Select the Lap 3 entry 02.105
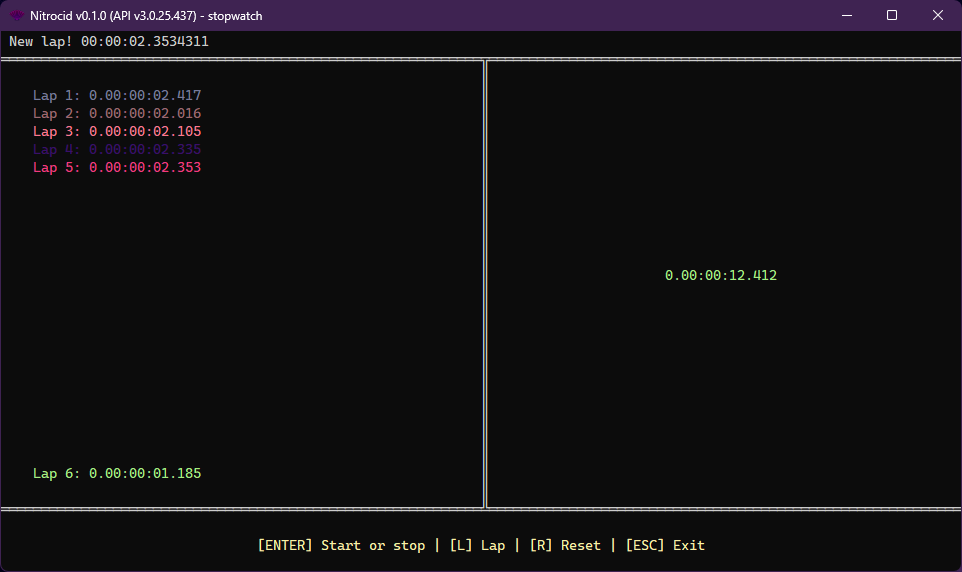962x572 pixels. [117, 131]
